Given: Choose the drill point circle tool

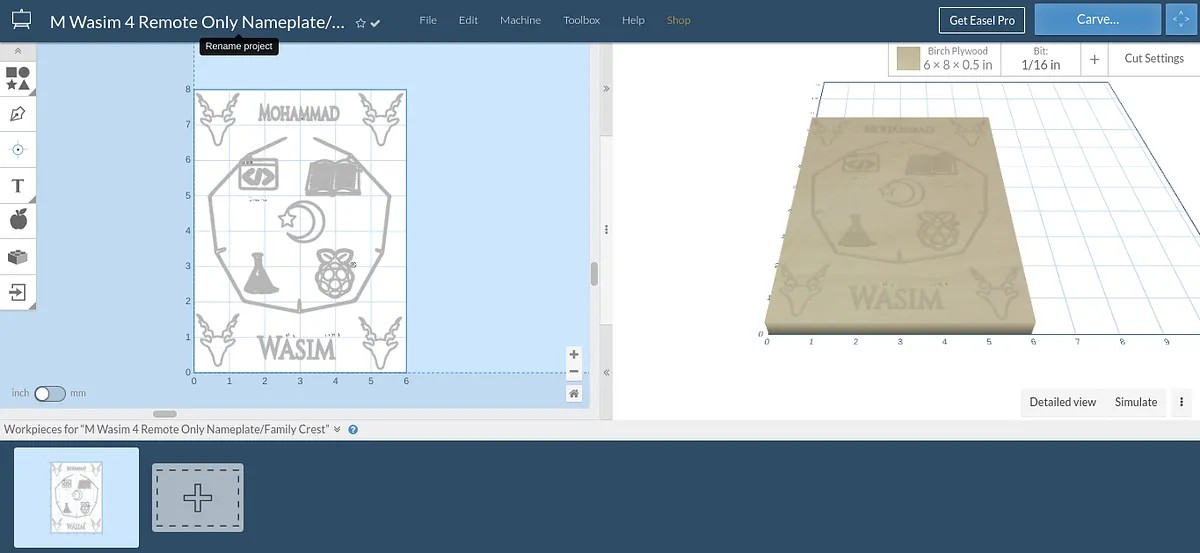Looking at the screenshot, I should click(18, 150).
